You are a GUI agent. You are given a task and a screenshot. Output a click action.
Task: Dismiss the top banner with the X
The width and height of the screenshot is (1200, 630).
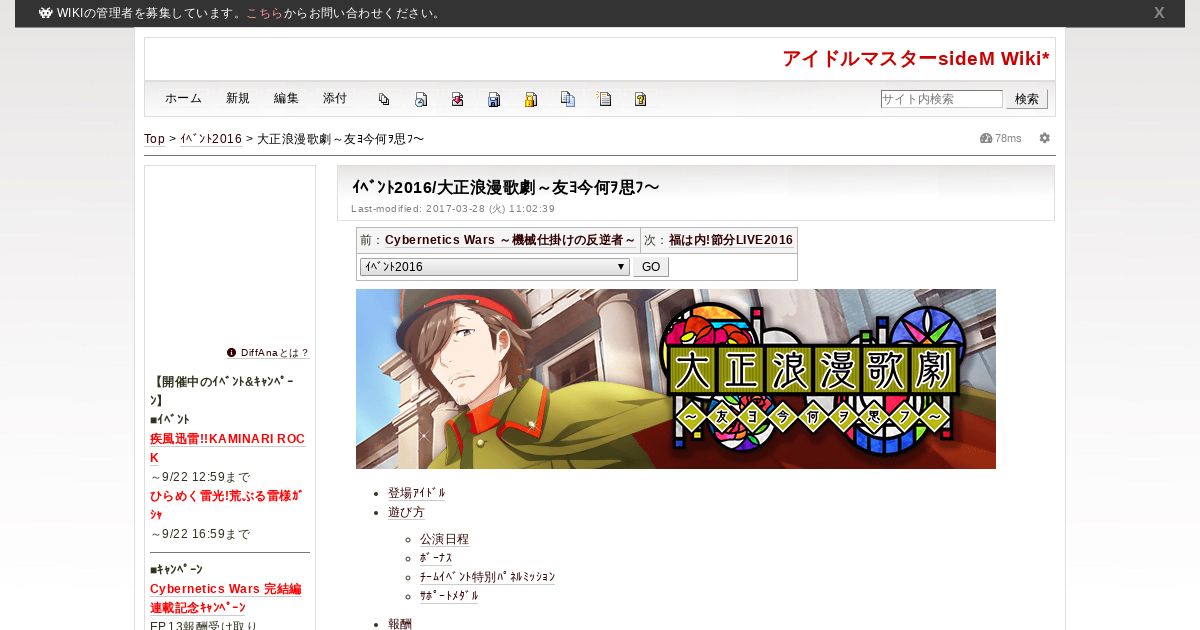pyautogui.click(x=1159, y=13)
